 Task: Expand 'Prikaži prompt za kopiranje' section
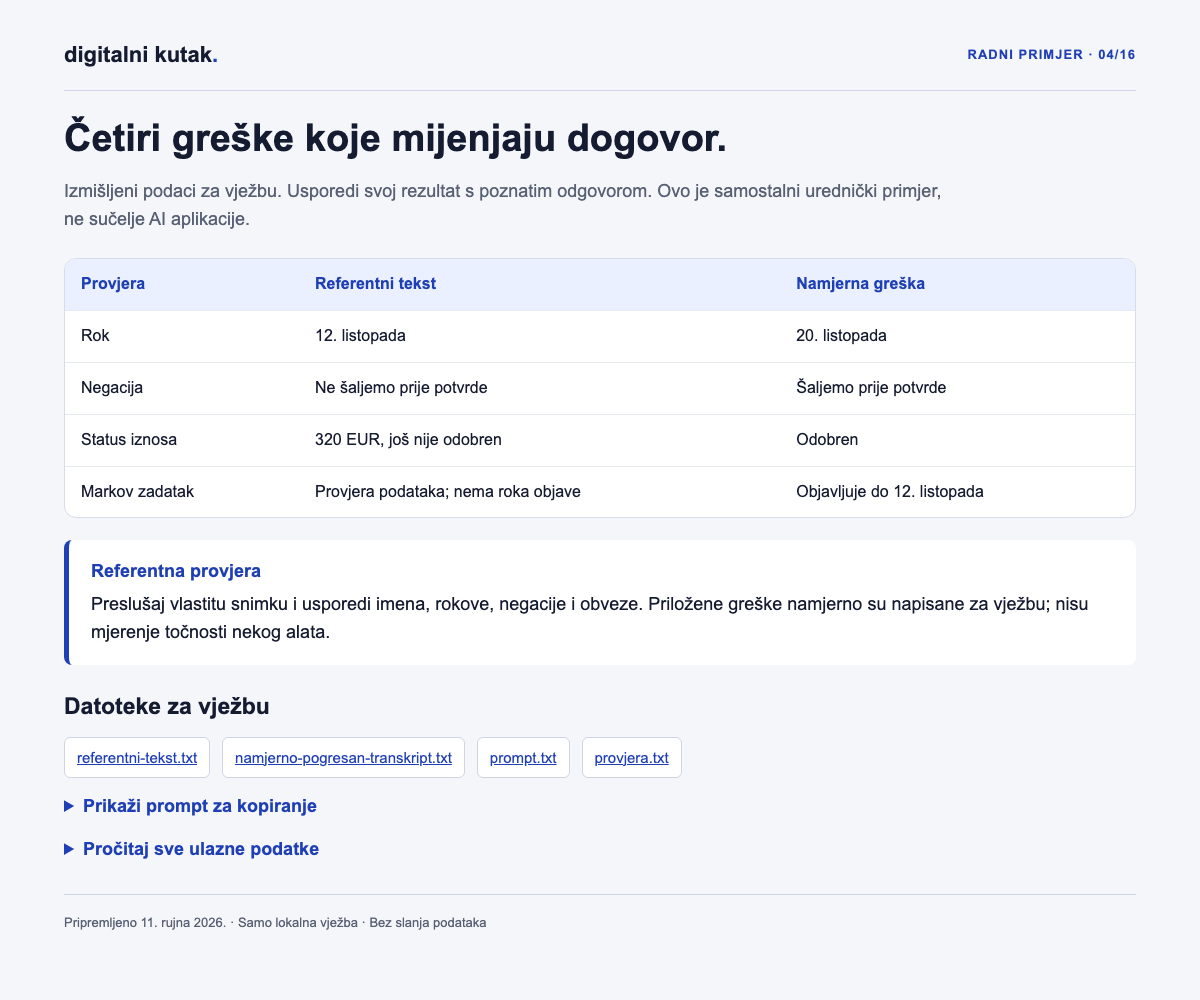pos(190,806)
